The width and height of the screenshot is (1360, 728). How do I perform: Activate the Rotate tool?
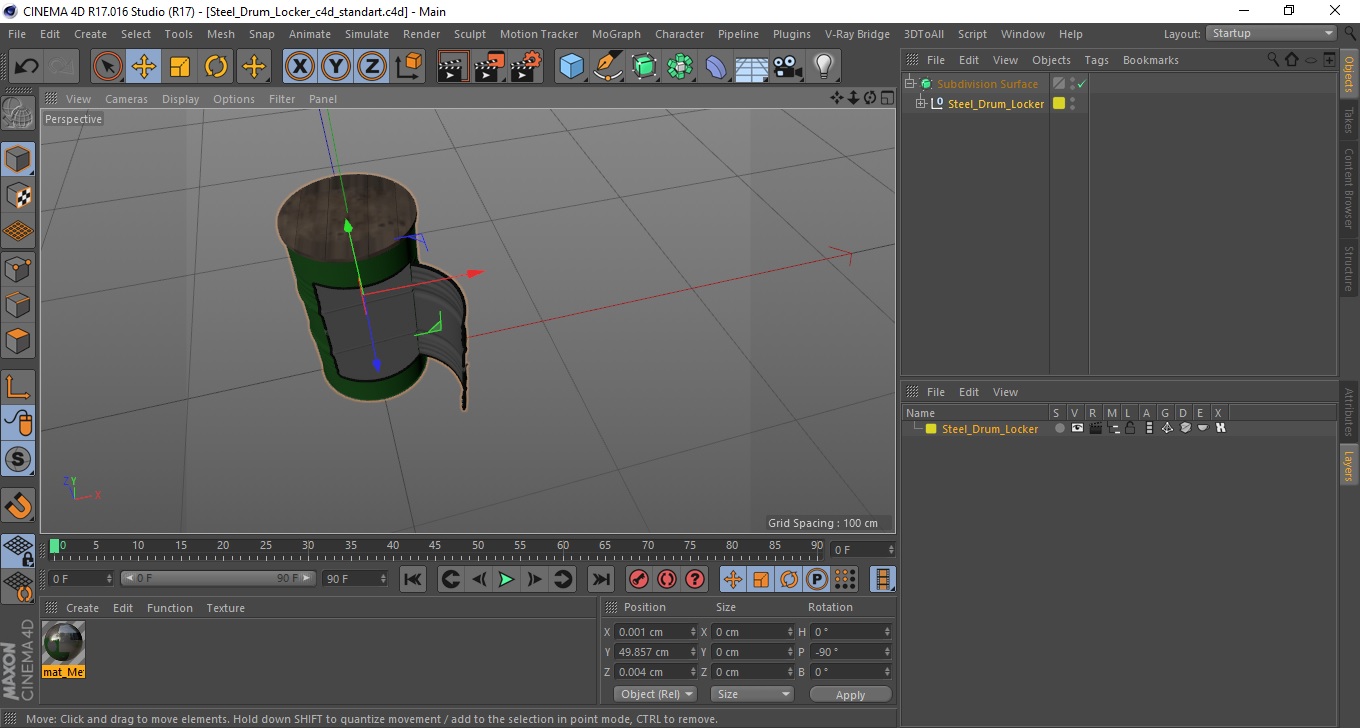tap(216, 67)
